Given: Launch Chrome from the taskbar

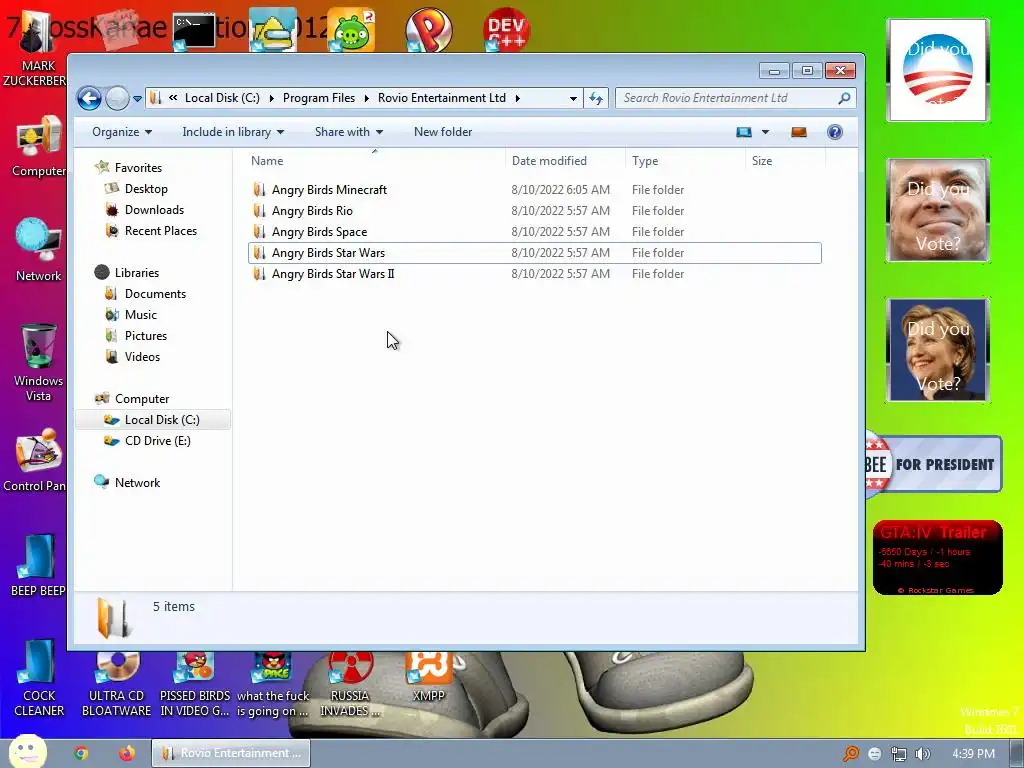Looking at the screenshot, I should click(x=81, y=753).
